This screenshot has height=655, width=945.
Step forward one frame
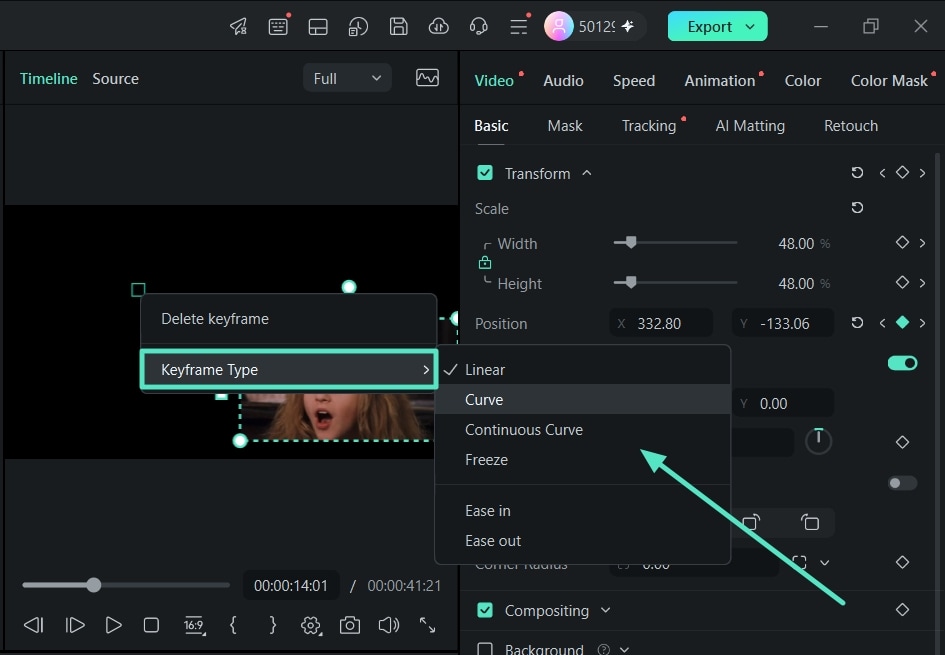[74, 625]
